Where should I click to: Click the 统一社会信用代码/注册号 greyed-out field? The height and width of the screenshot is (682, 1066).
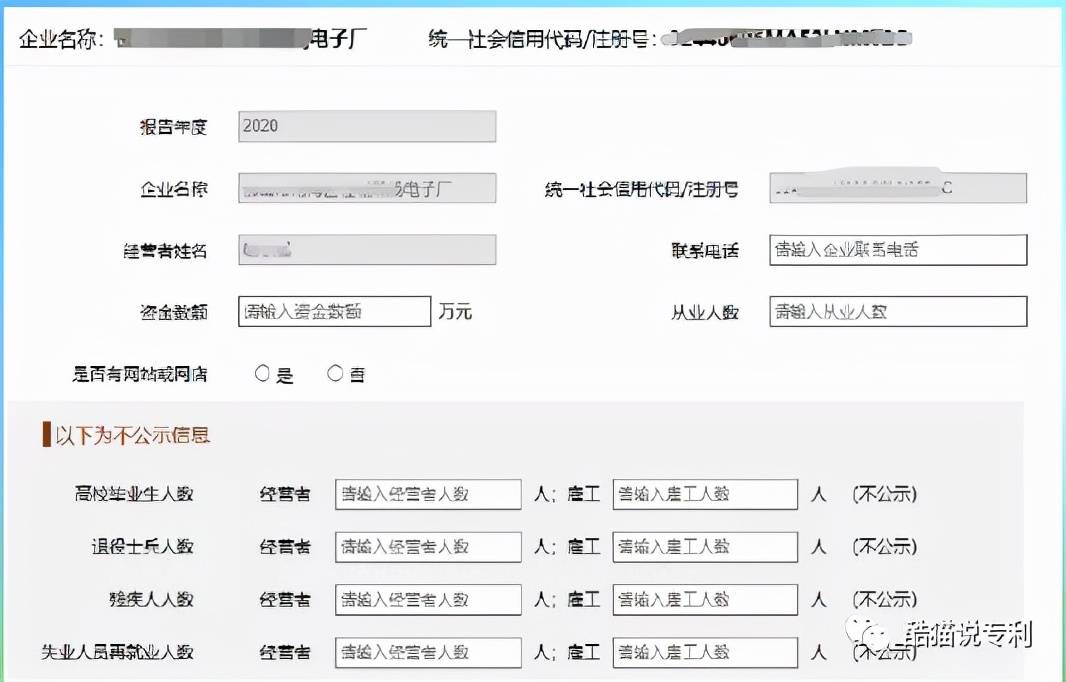tap(897, 188)
